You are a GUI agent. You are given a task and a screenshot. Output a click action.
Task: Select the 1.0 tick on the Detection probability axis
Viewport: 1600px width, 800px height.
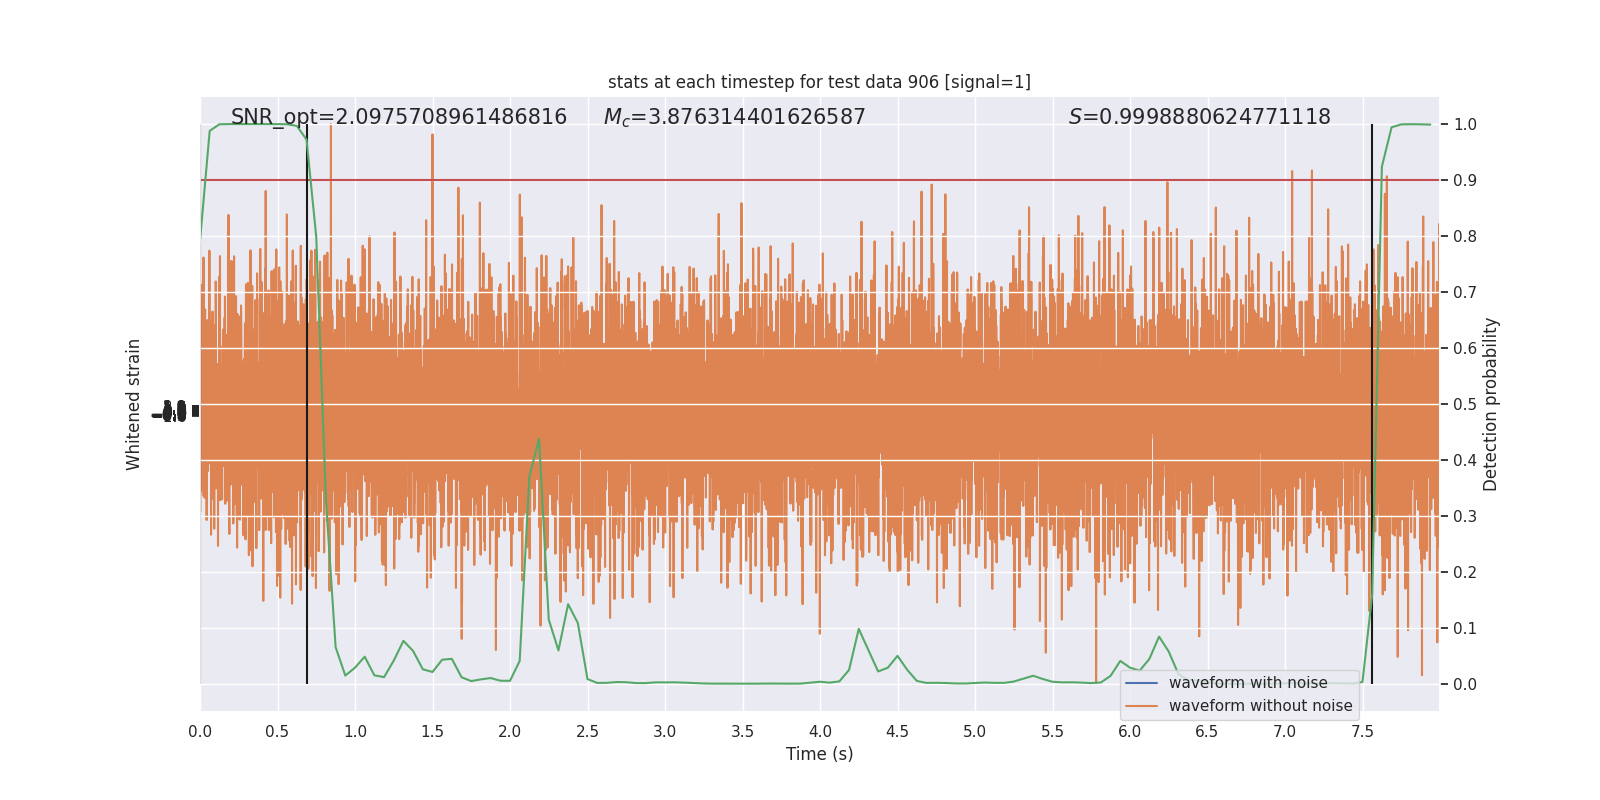click(1465, 125)
